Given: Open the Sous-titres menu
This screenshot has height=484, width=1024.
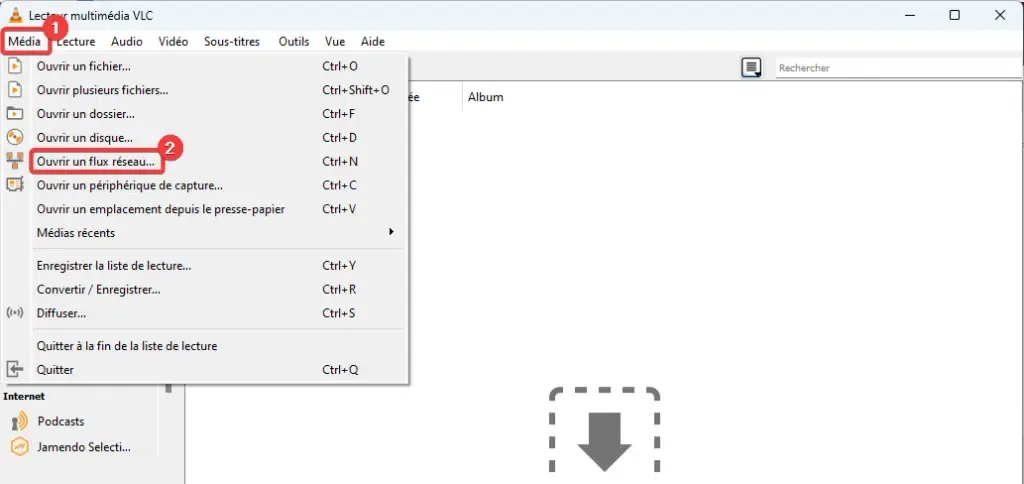Looking at the screenshot, I should click(232, 42).
